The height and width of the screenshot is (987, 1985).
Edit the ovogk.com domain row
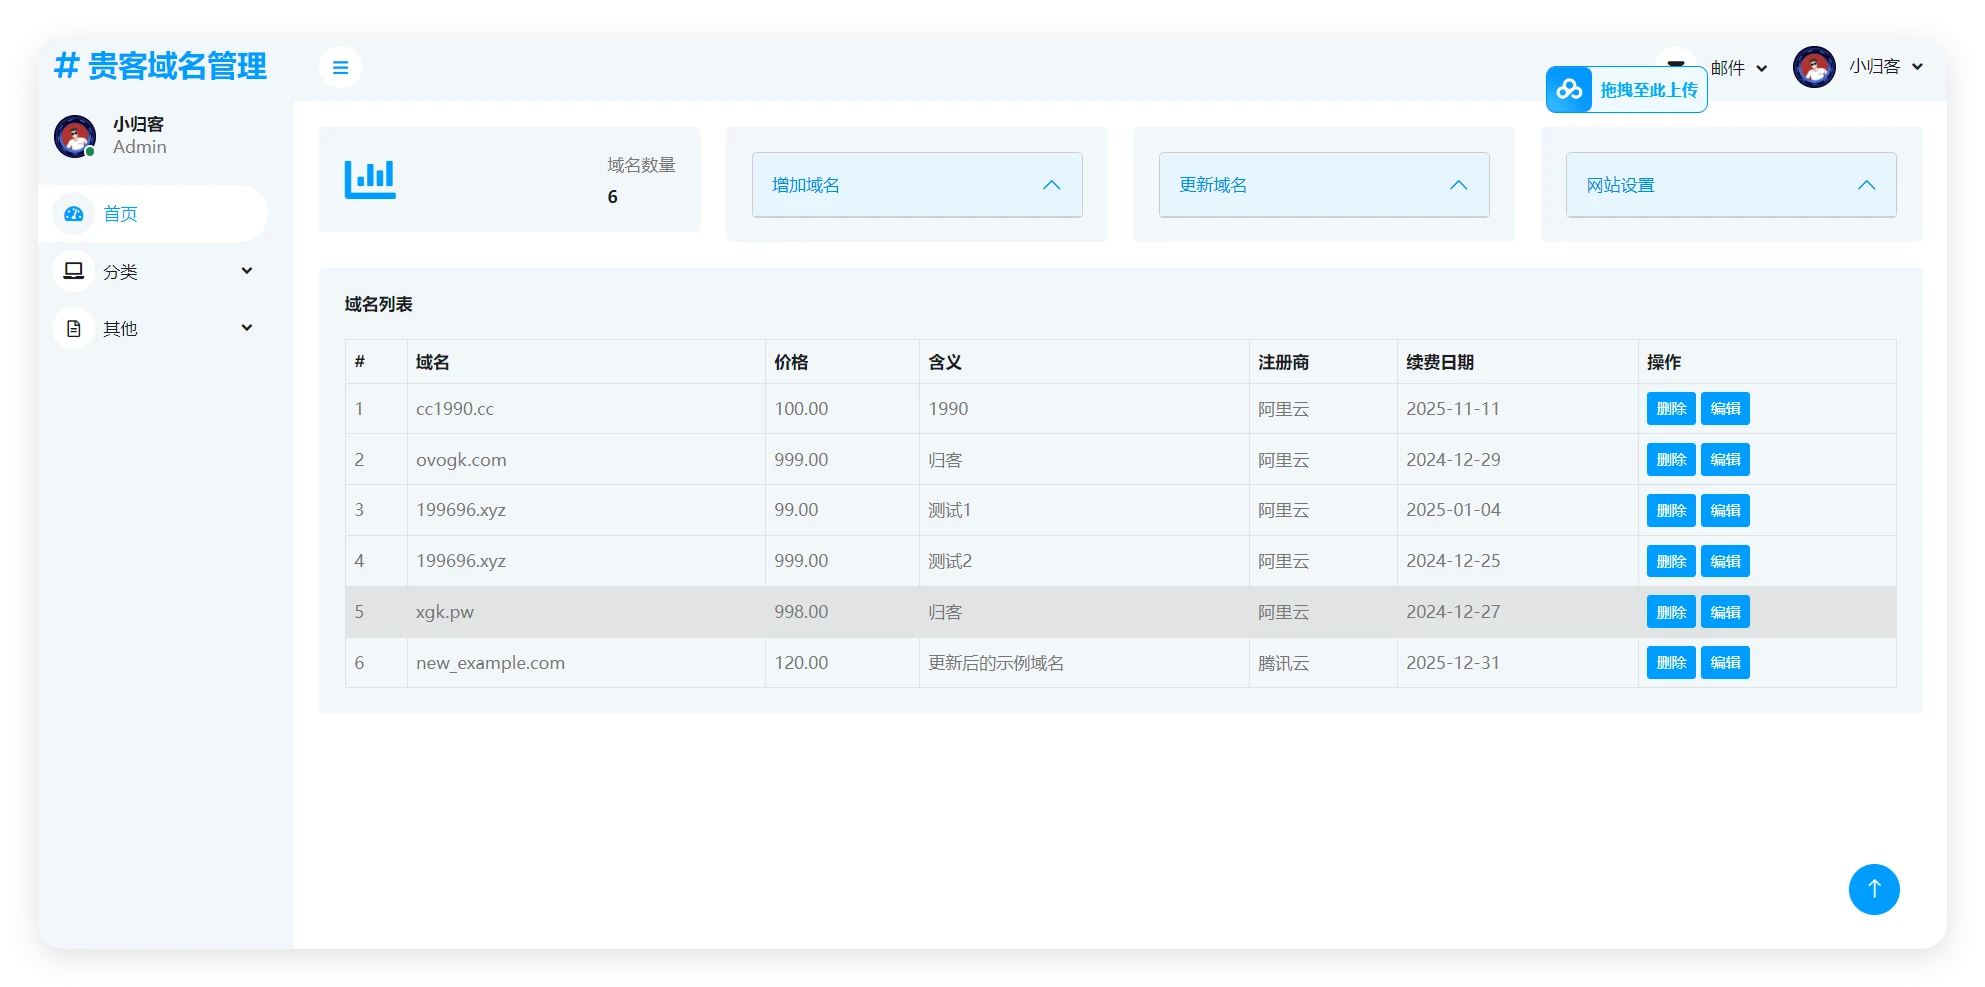1725,460
